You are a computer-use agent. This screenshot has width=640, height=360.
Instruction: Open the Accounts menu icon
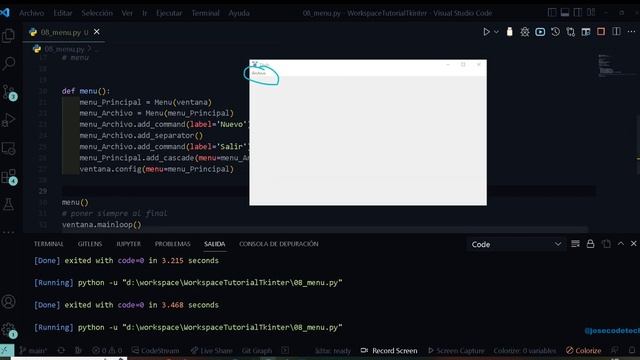coord(9,302)
